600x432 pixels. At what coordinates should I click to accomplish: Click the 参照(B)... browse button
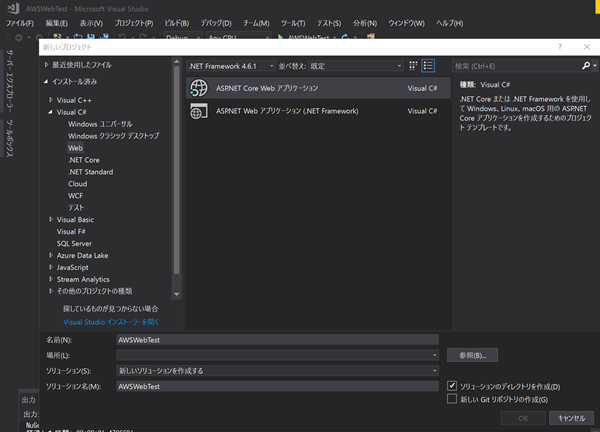[x=473, y=355]
